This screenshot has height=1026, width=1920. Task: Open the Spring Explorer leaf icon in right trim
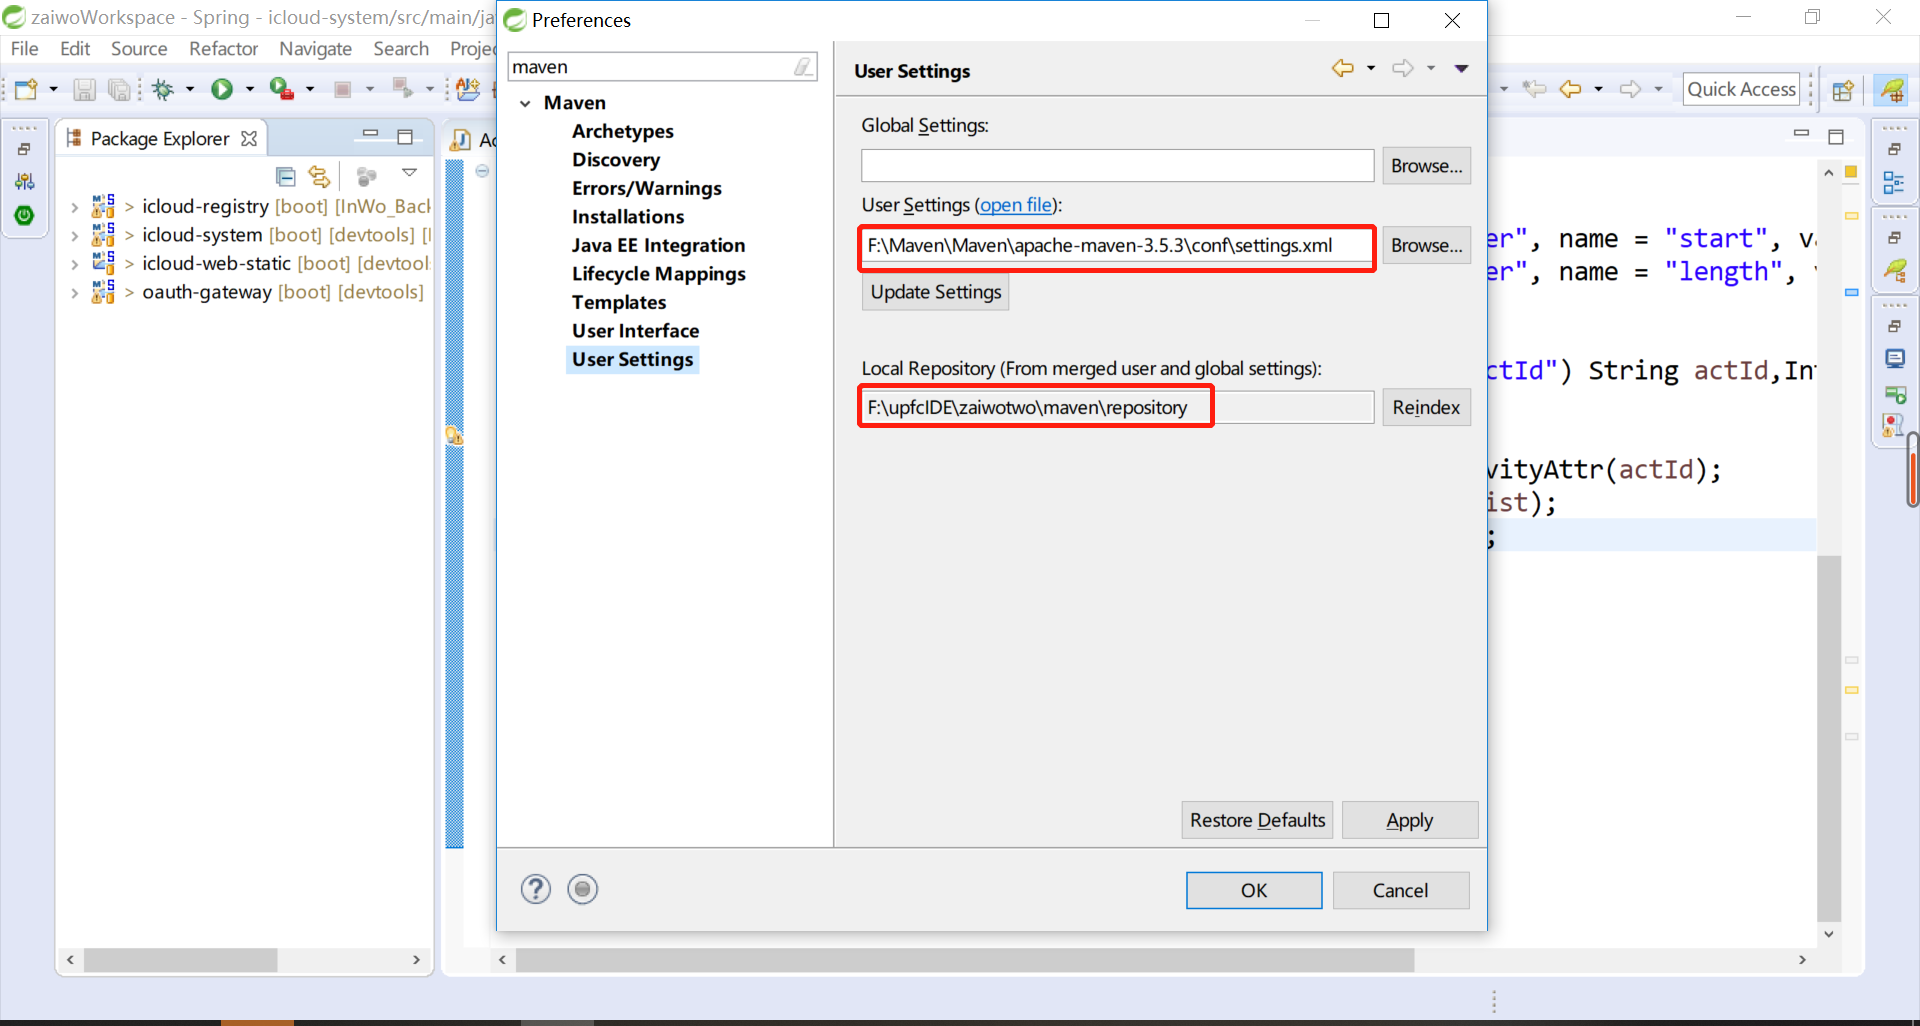point(1894,270)
